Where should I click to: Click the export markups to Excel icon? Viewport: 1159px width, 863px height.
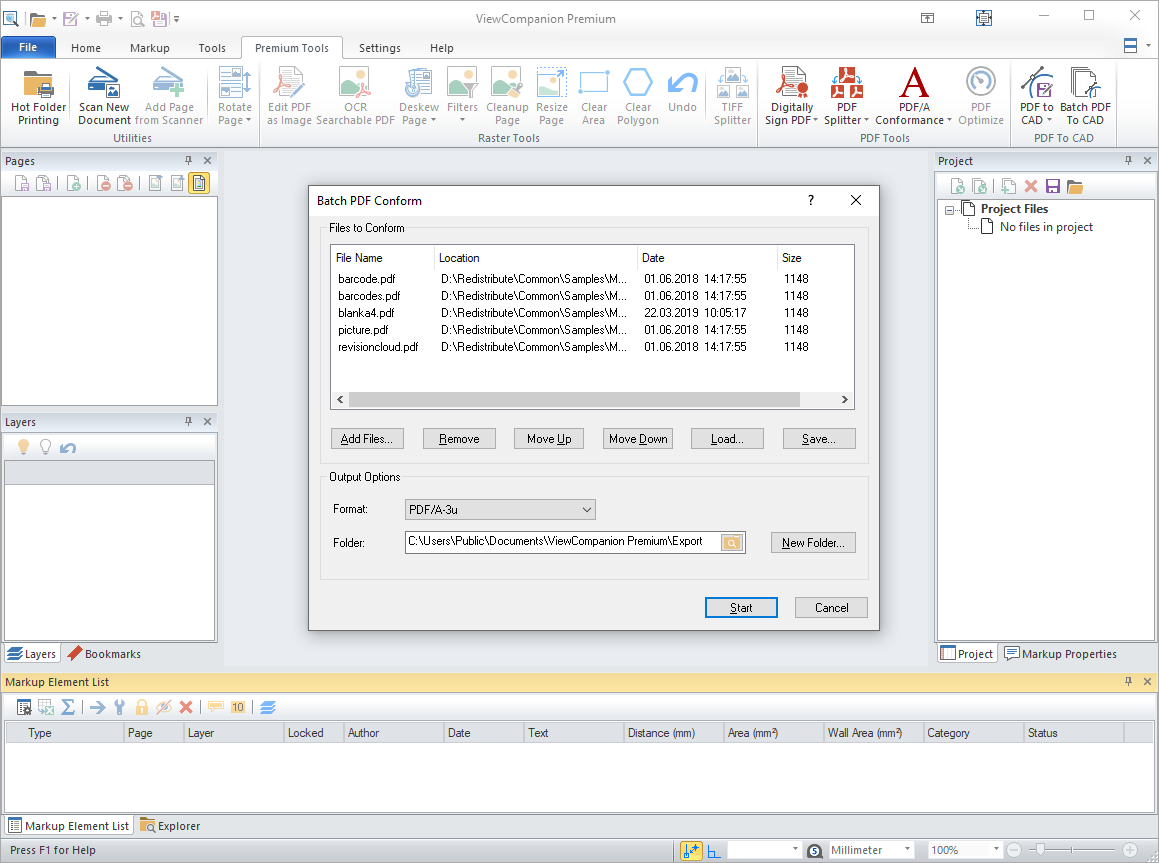[45, 707]
